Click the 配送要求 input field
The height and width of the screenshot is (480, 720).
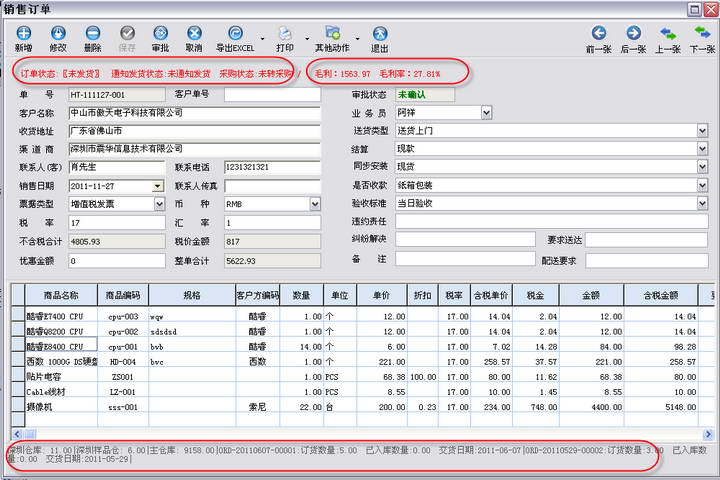pos(647,261)
